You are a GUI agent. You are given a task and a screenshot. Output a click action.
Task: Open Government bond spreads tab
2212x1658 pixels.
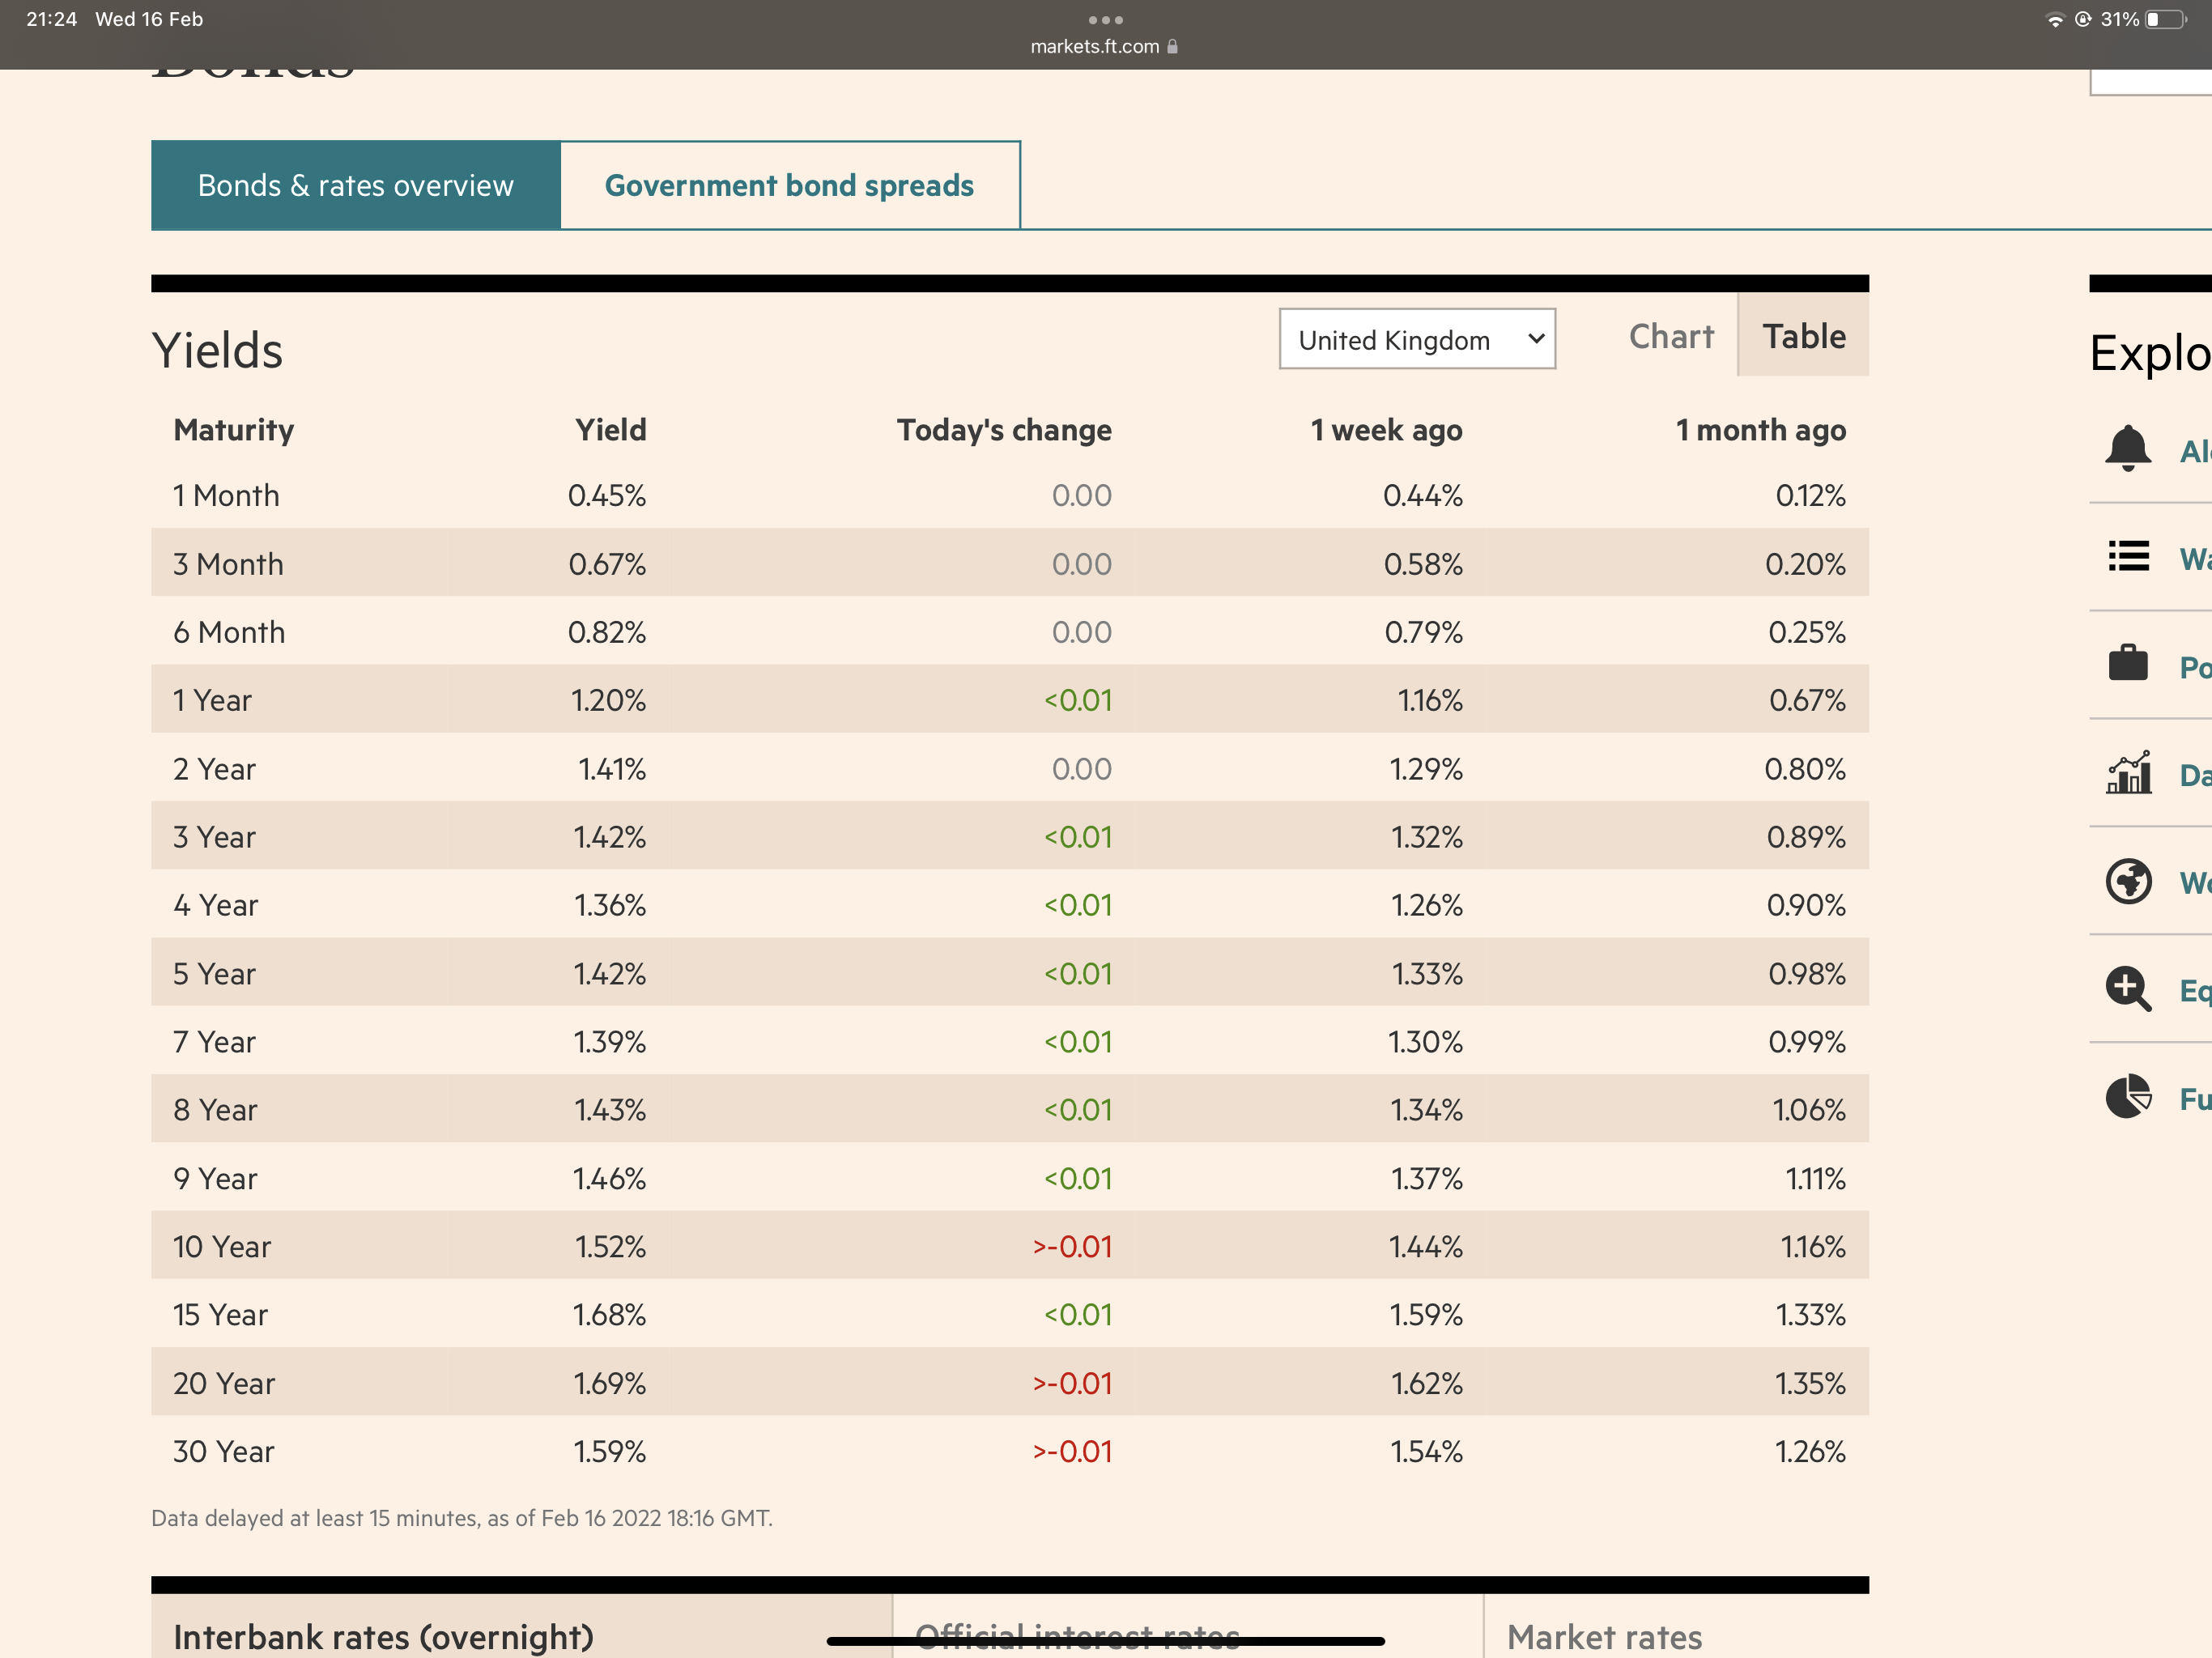coord(790,185)
